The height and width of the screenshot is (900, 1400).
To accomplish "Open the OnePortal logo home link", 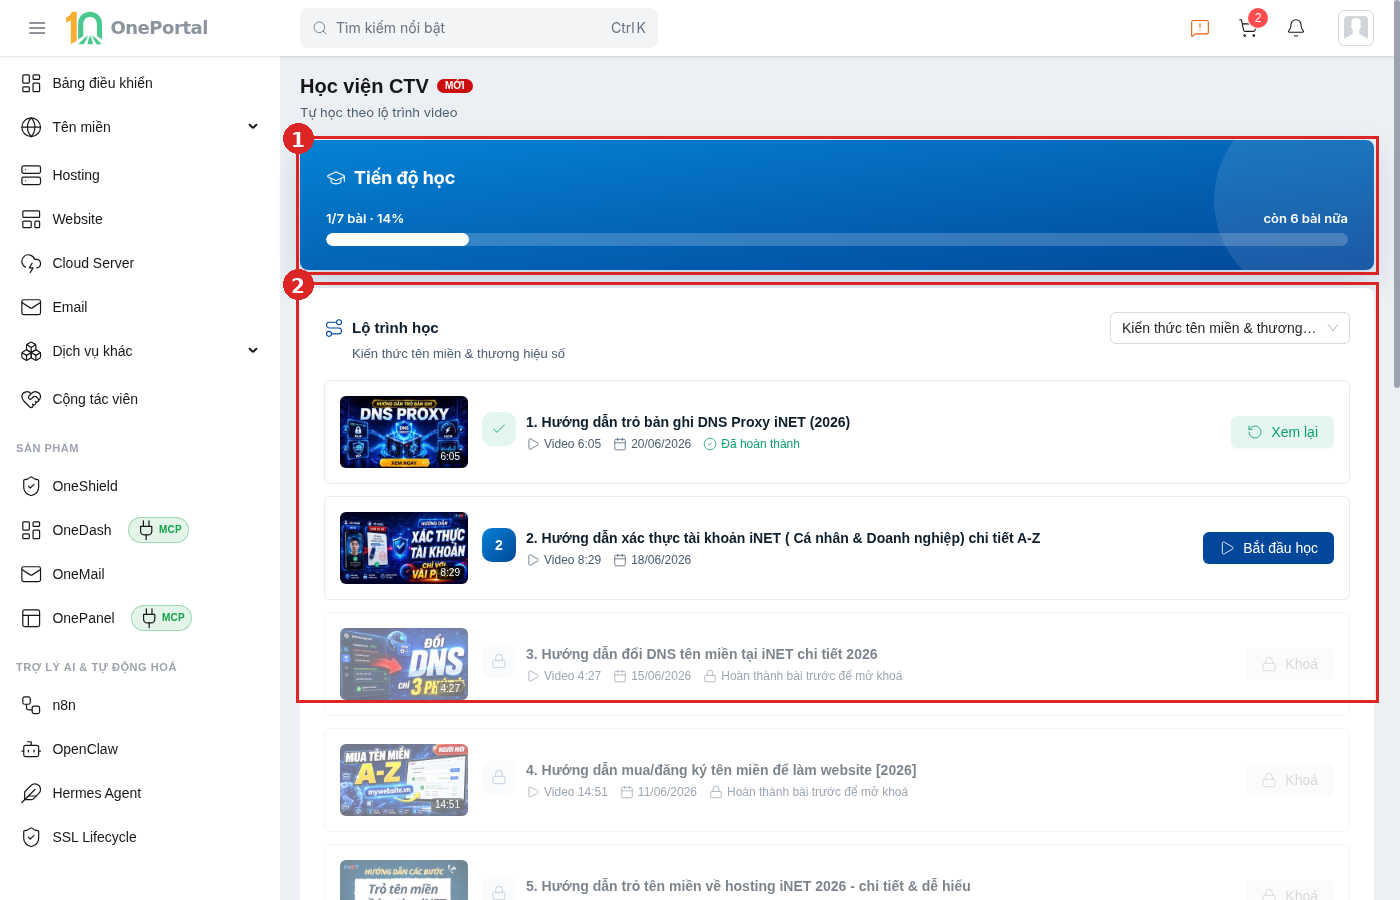I will 137,28.
